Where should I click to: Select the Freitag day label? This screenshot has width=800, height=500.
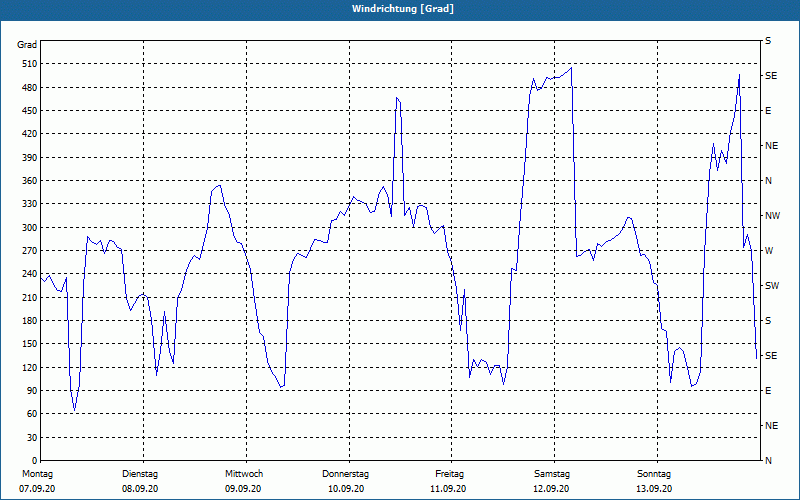449,474
